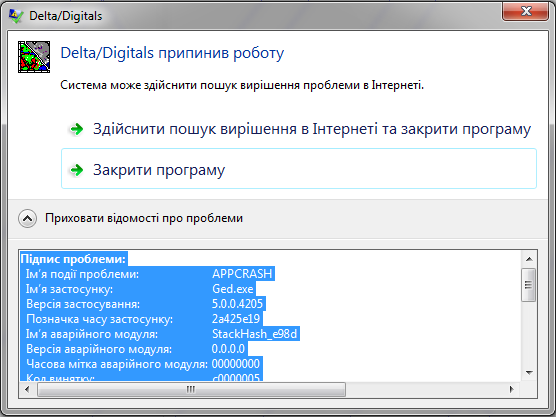This screenshot has width=556, height=417.
Task: Collapse details with the chevron-up button
Action: (x=27, y=218)
